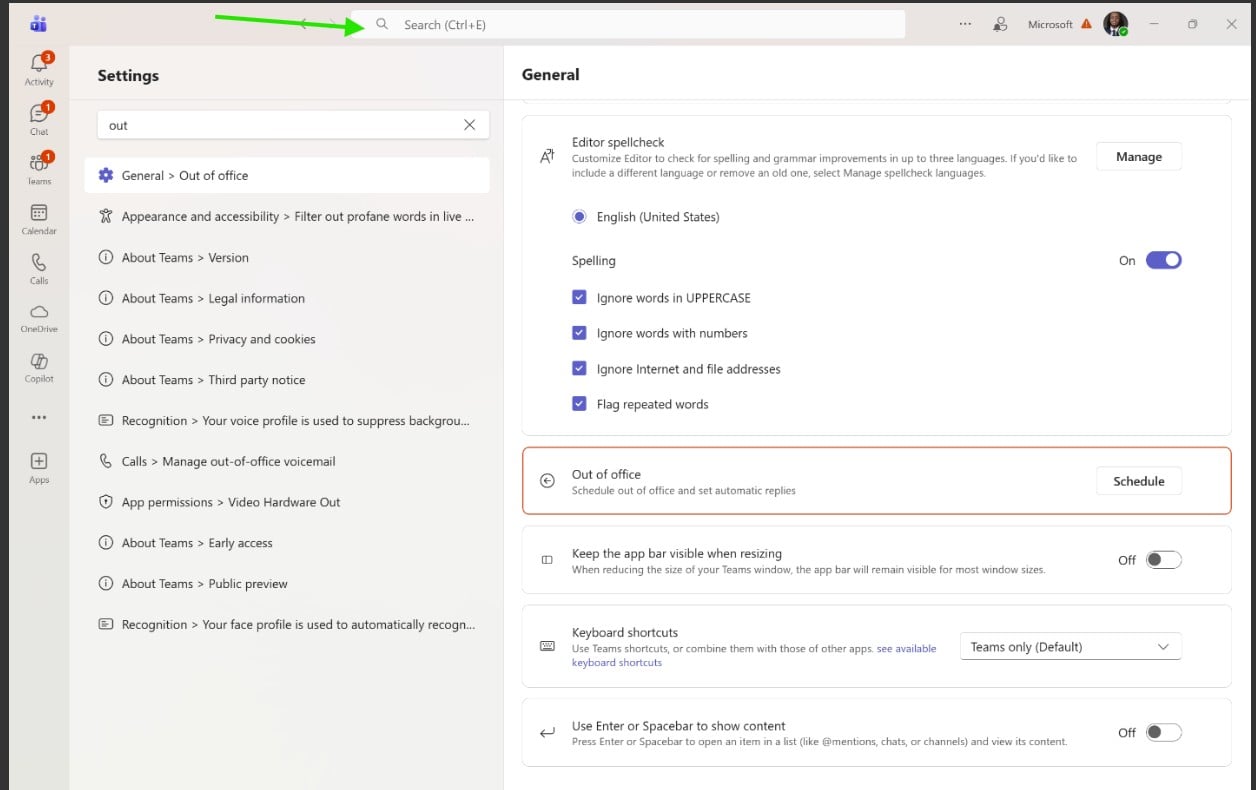Open Chat from the app bar
Screen dimensions: 1256x790
39,117
